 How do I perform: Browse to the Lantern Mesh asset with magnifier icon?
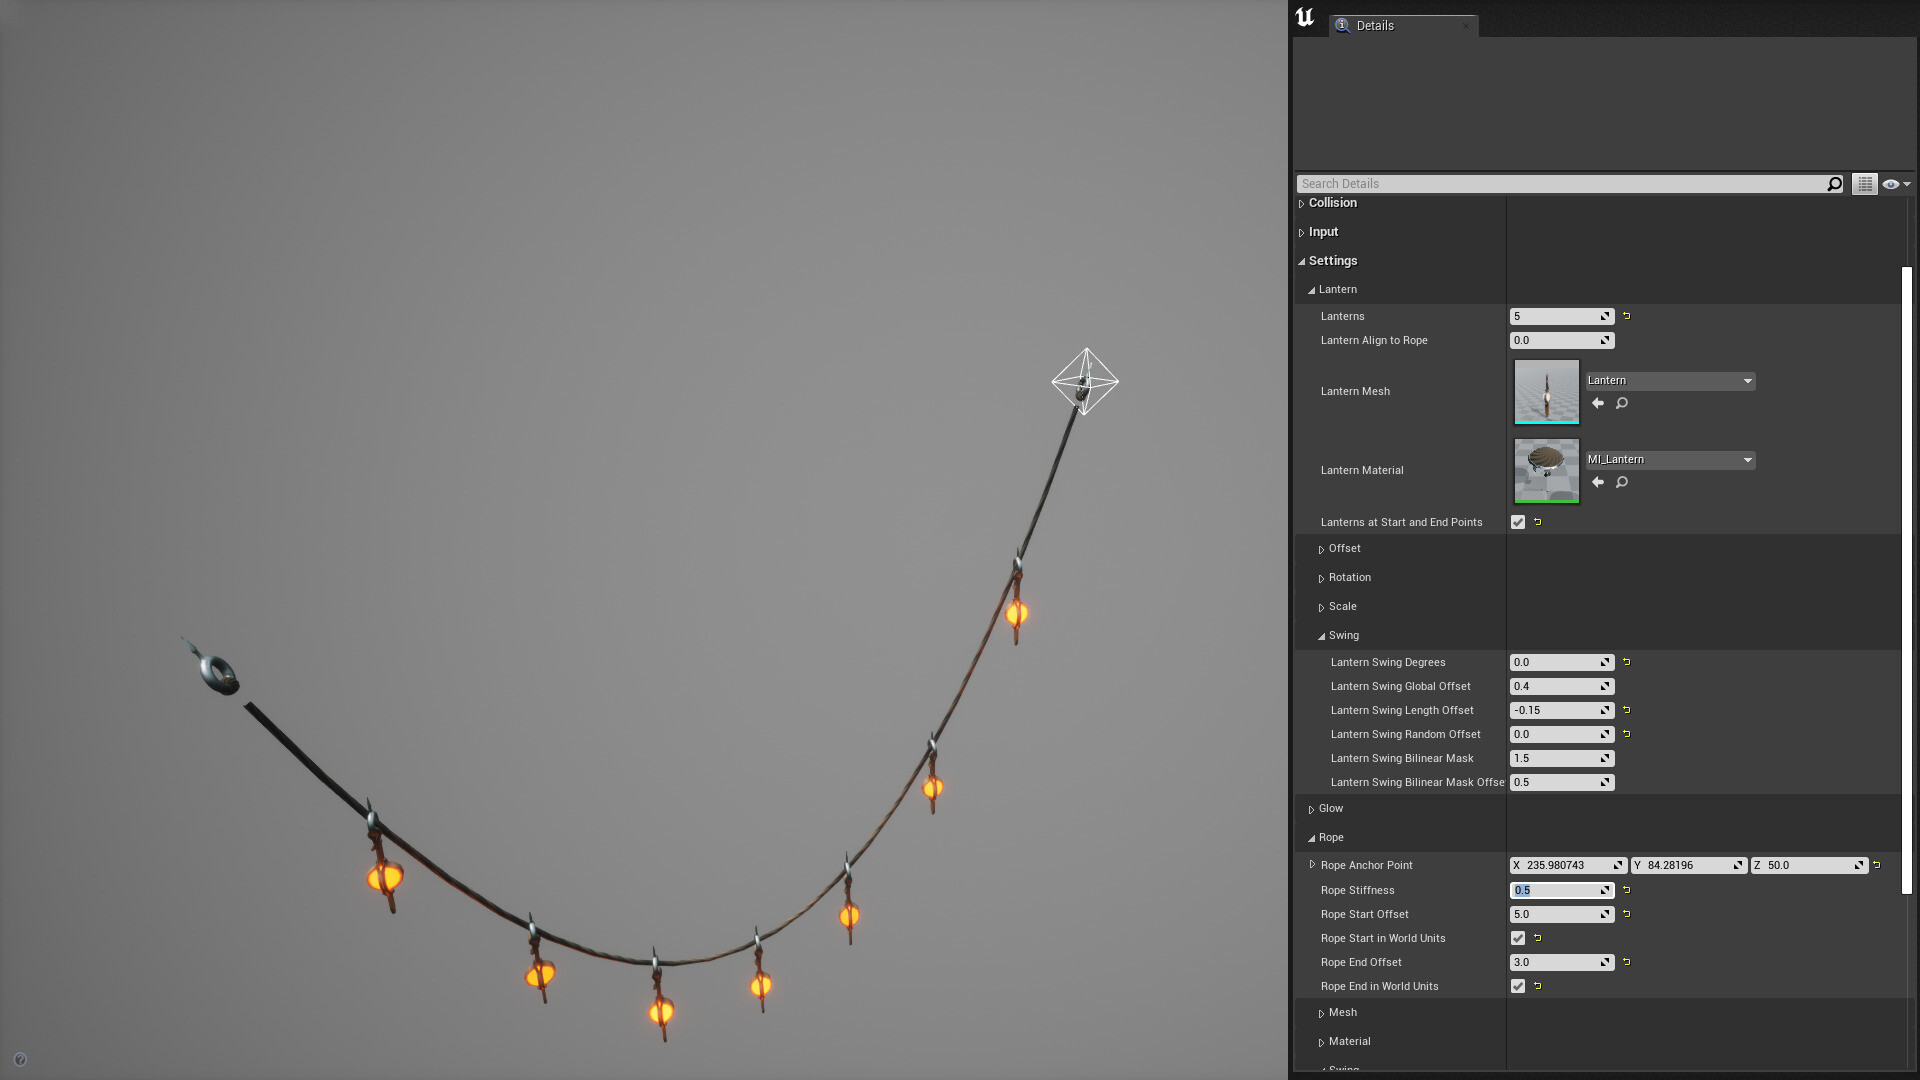(x=1621, y=403)
